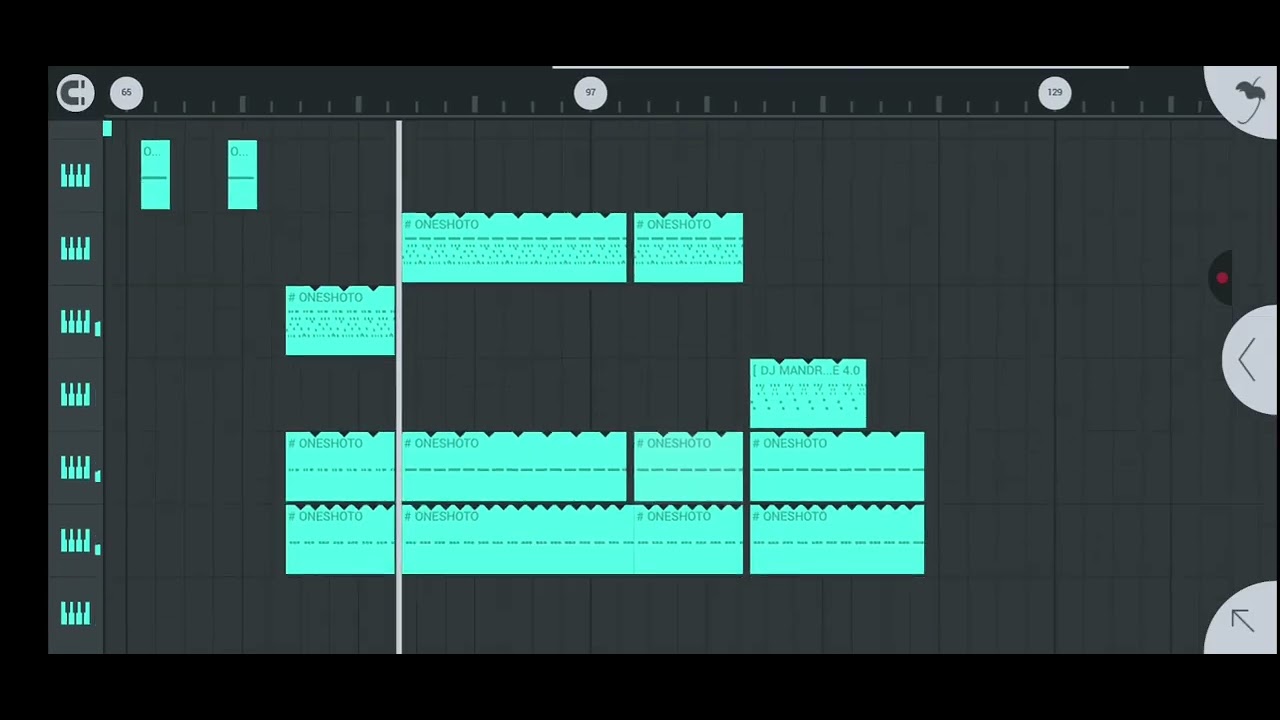
Task: Select the sixth track's piano keys icon
Action: [75, 541]
